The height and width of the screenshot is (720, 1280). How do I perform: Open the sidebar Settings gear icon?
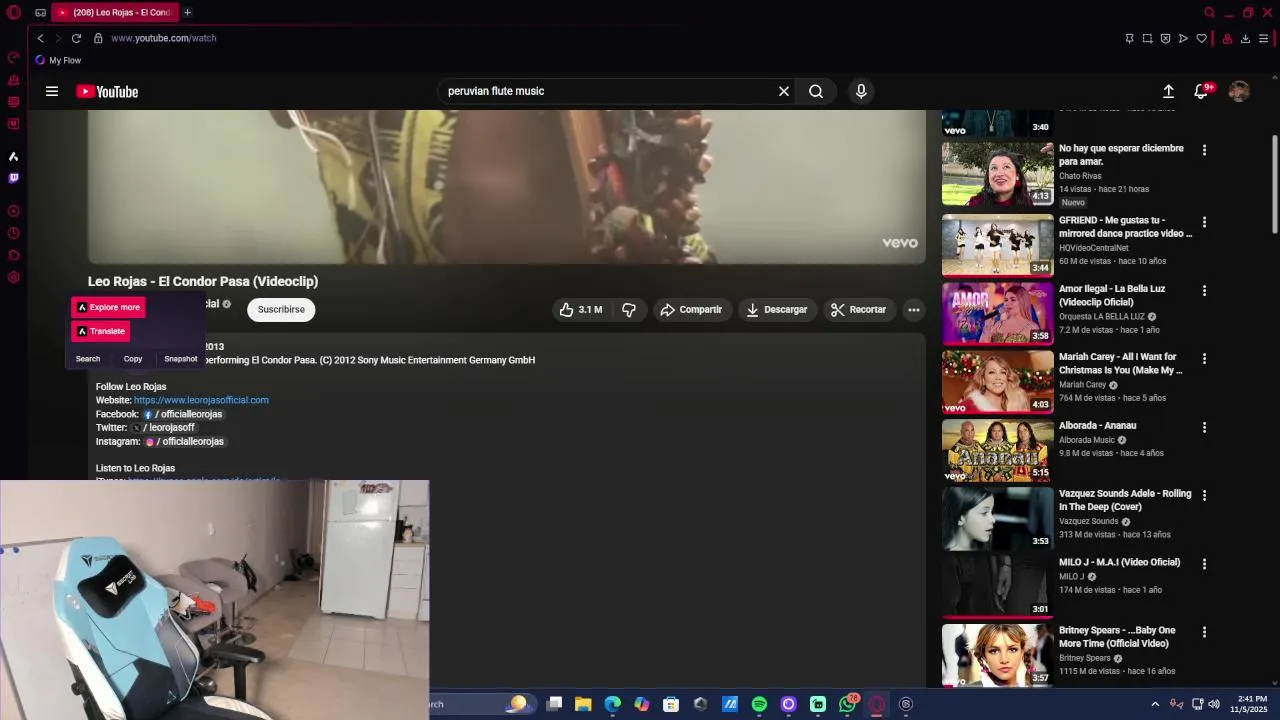pos(13,277)
